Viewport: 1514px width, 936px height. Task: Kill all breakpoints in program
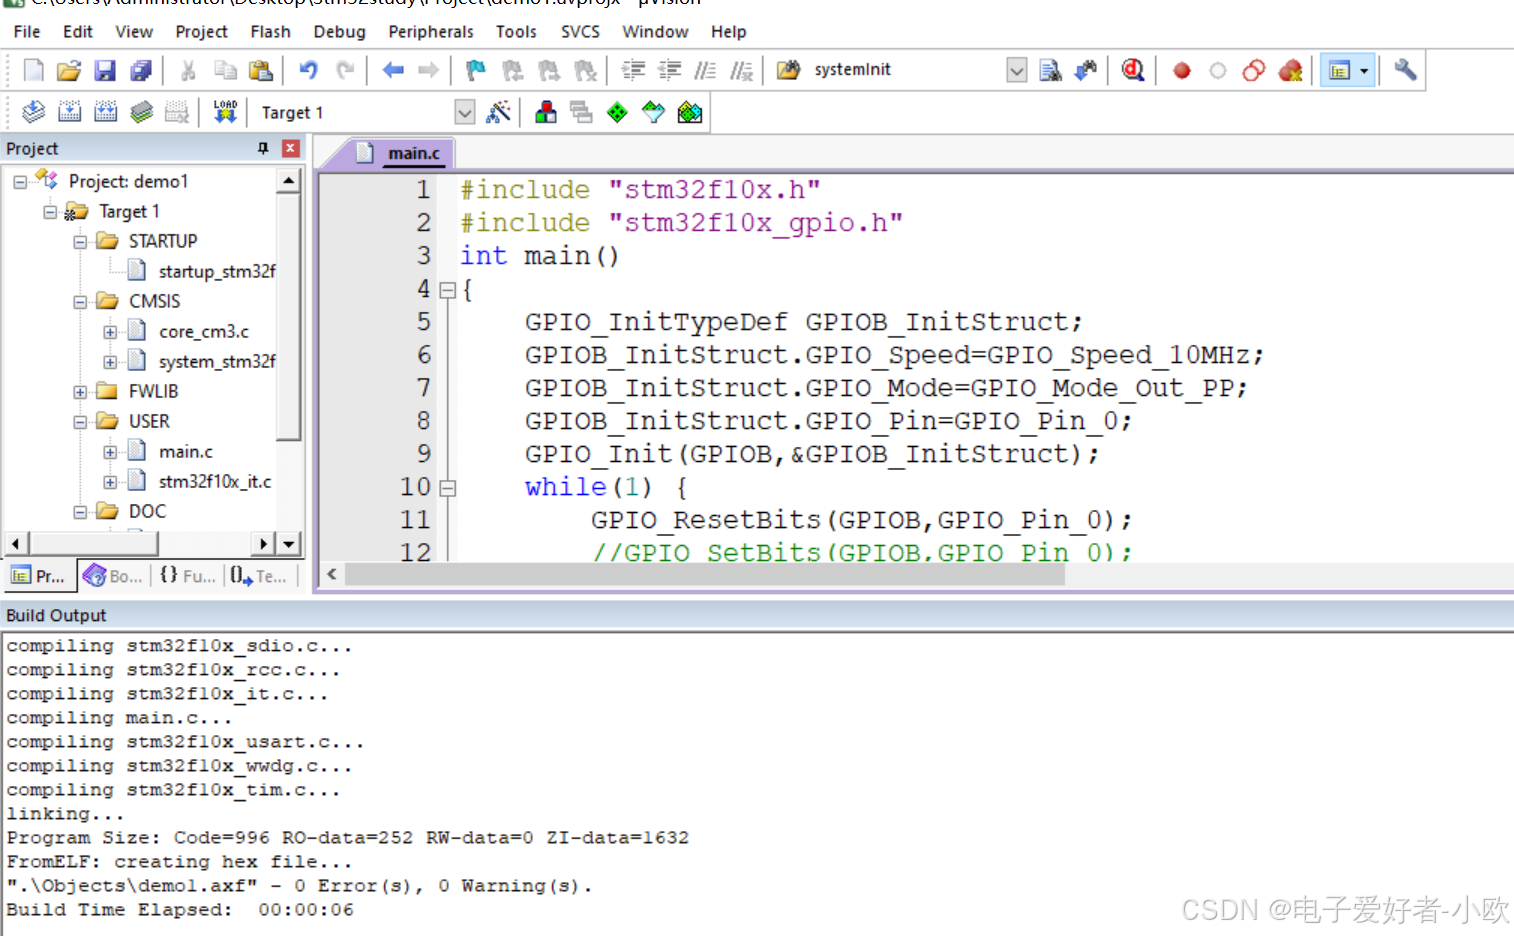[1290, 70]
